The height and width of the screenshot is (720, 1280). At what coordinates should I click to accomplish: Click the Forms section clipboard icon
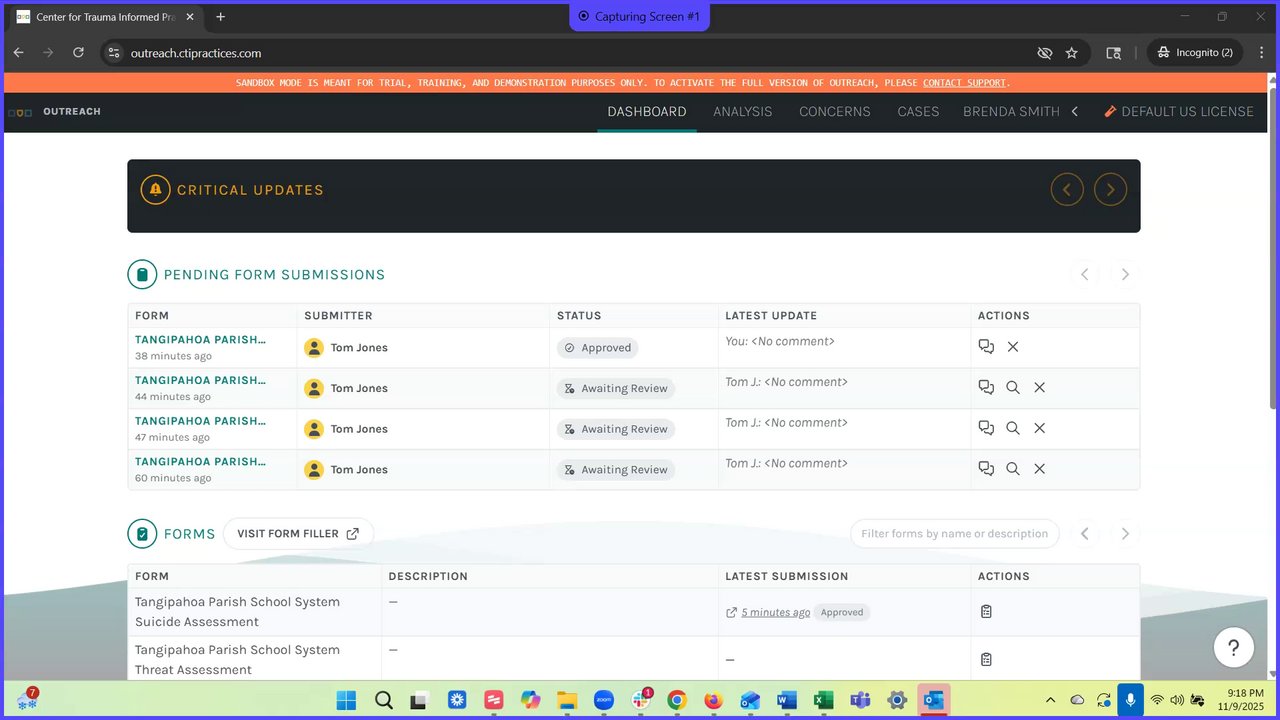(142, 534)
